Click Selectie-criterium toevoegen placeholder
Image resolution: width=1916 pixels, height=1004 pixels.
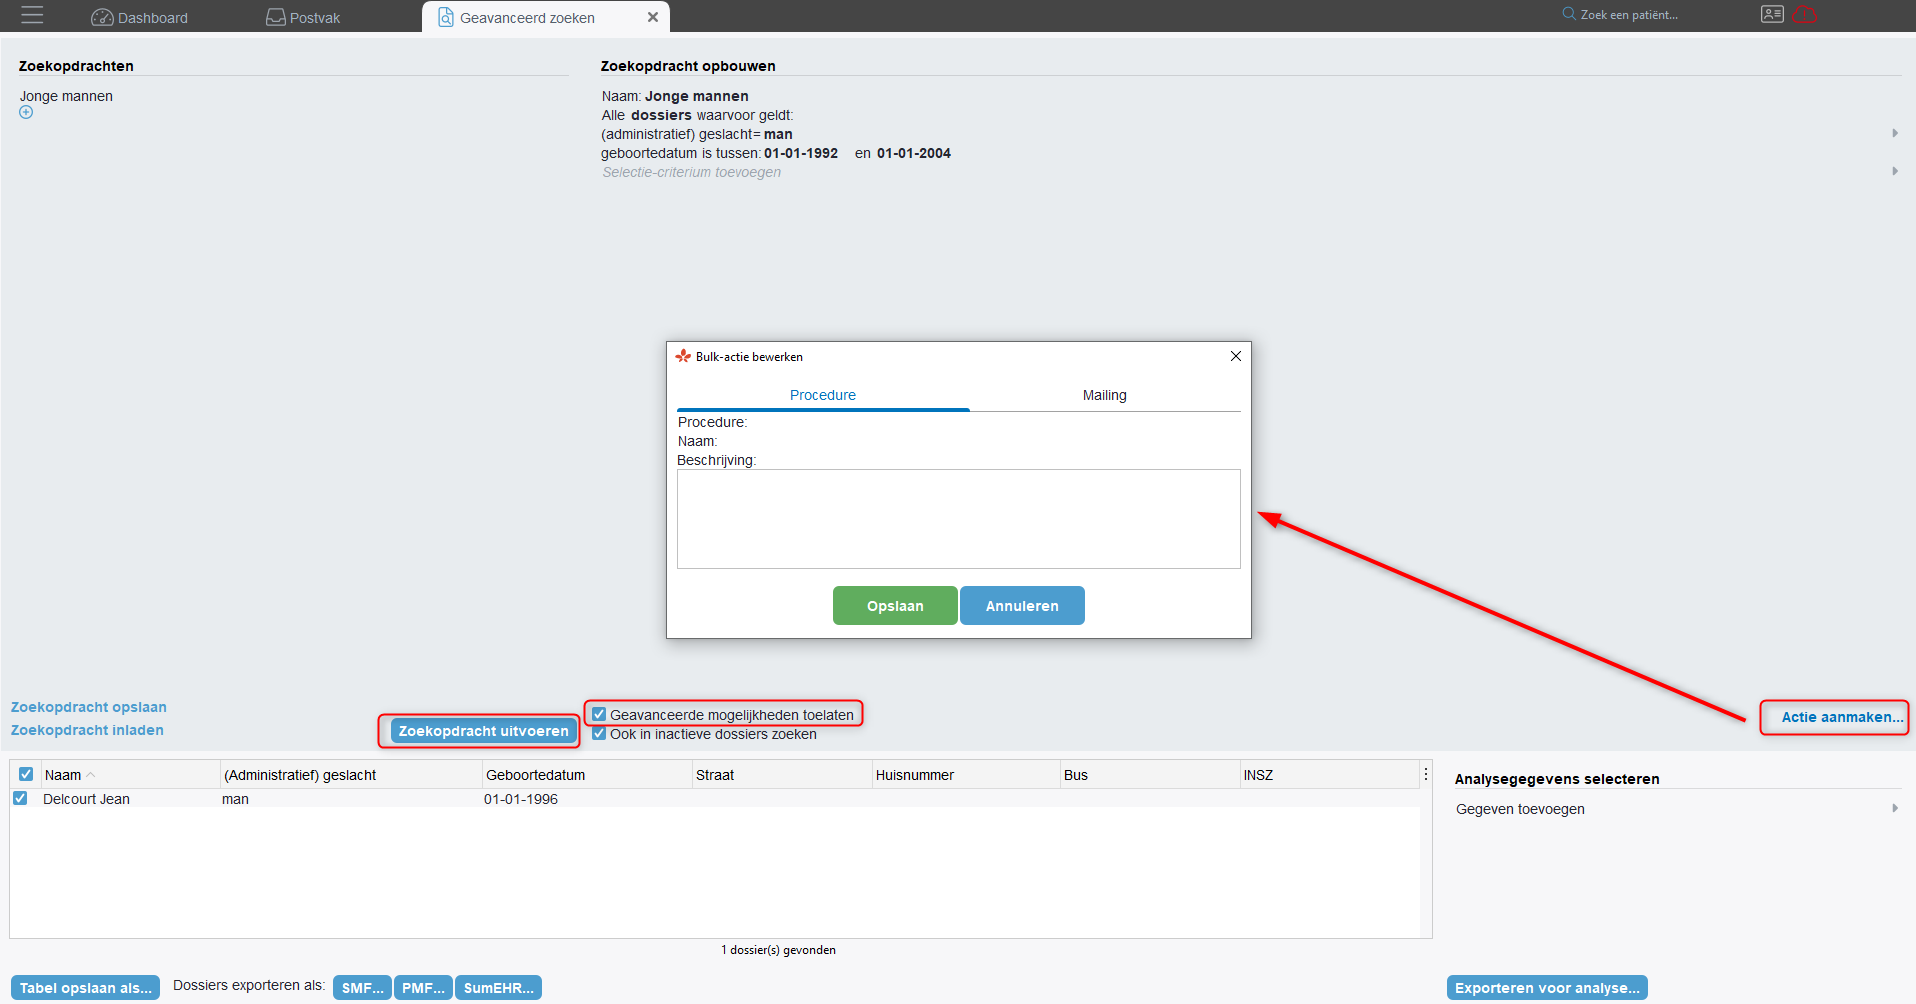[x=691, y=172]
